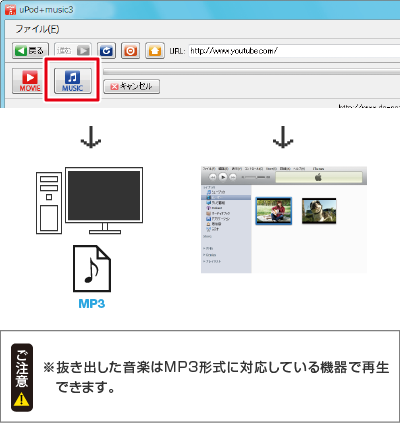Go to the home page icon
400x423 pixels.
(155, 51)
